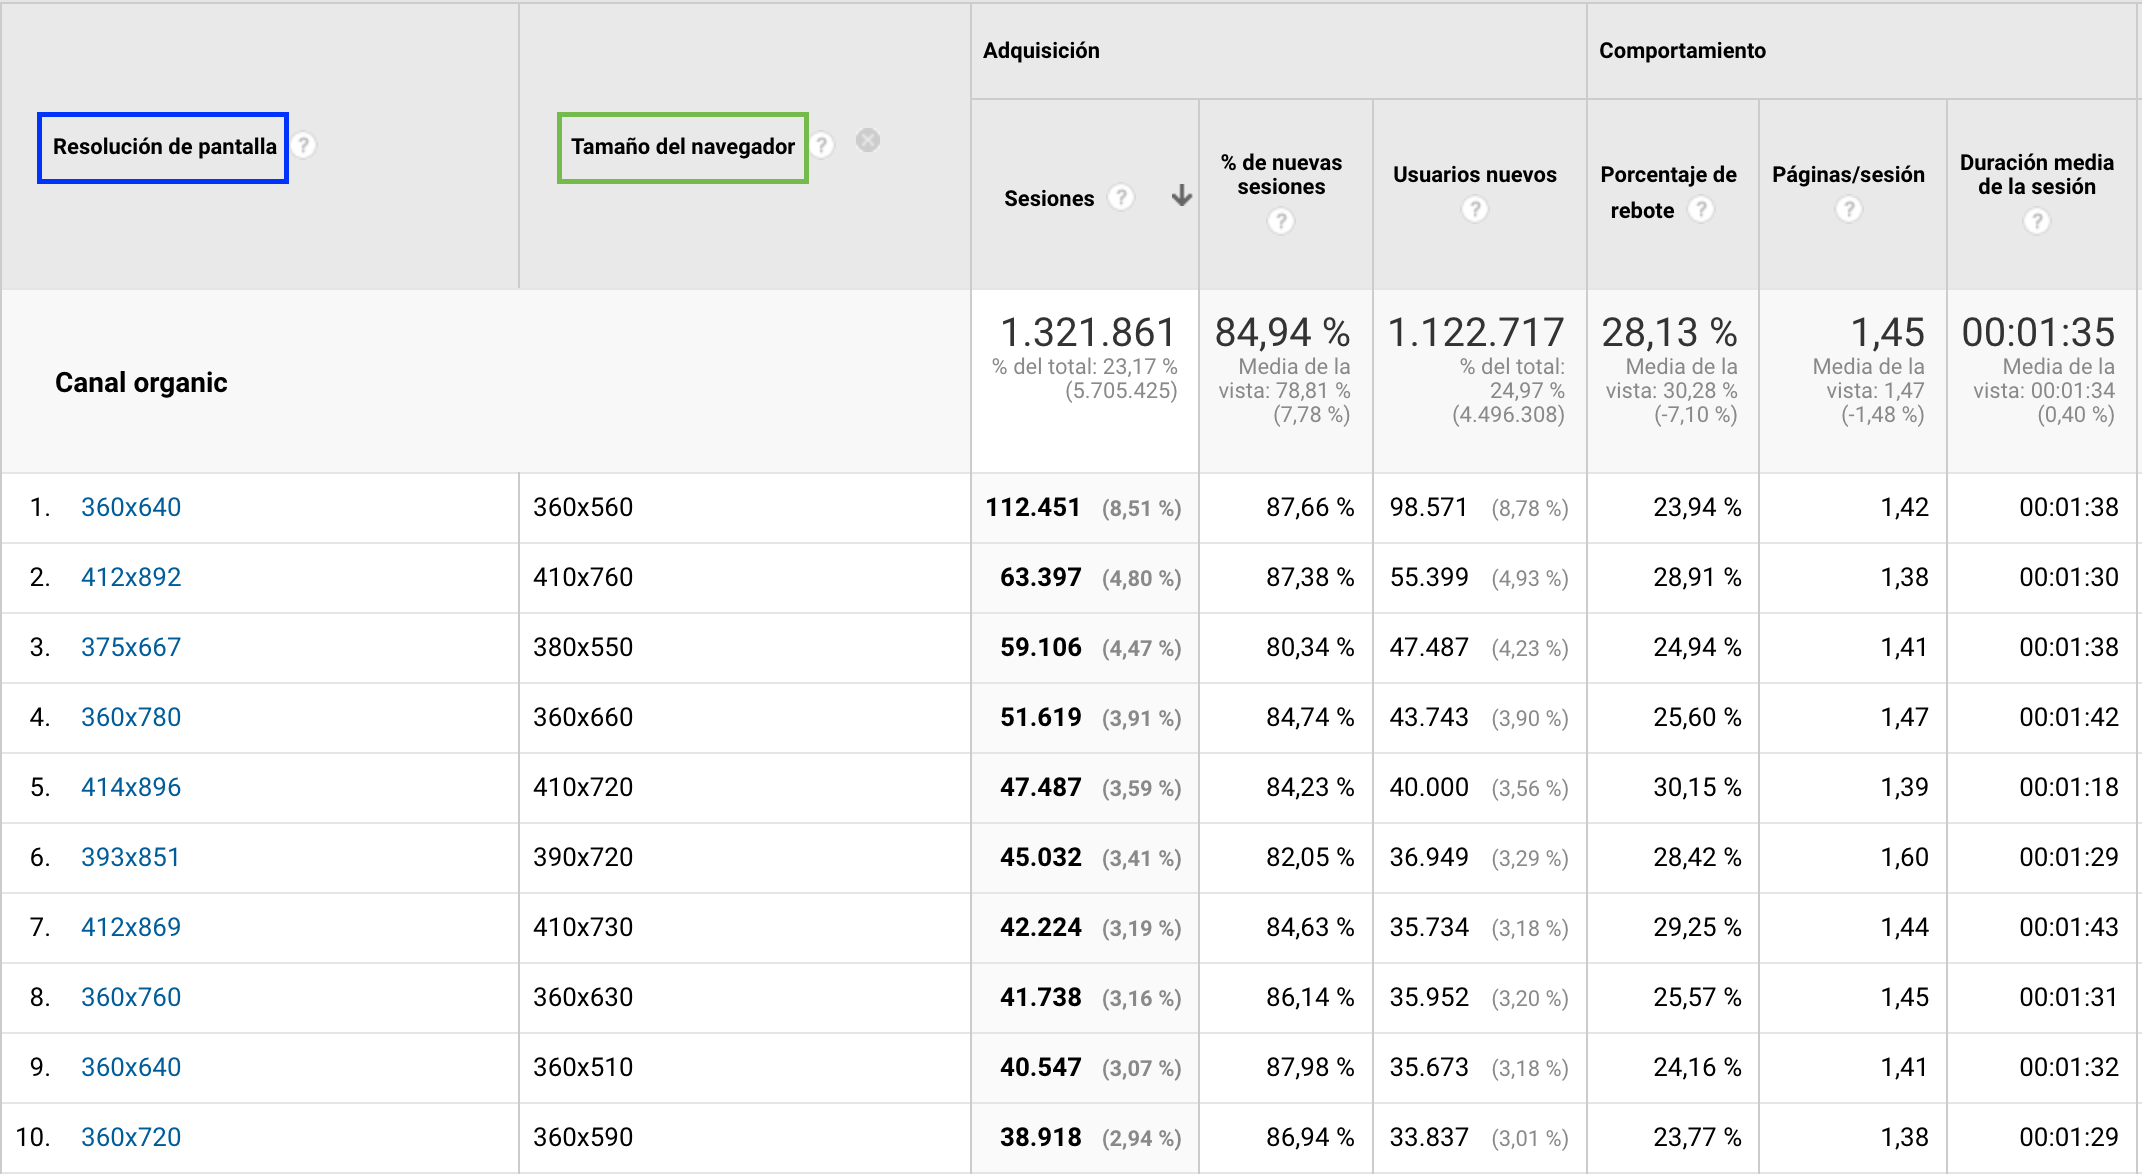The image size is (2142, 1176).
Task: Sort by Resolución de pantalla column header
Action: pos(164,147)
